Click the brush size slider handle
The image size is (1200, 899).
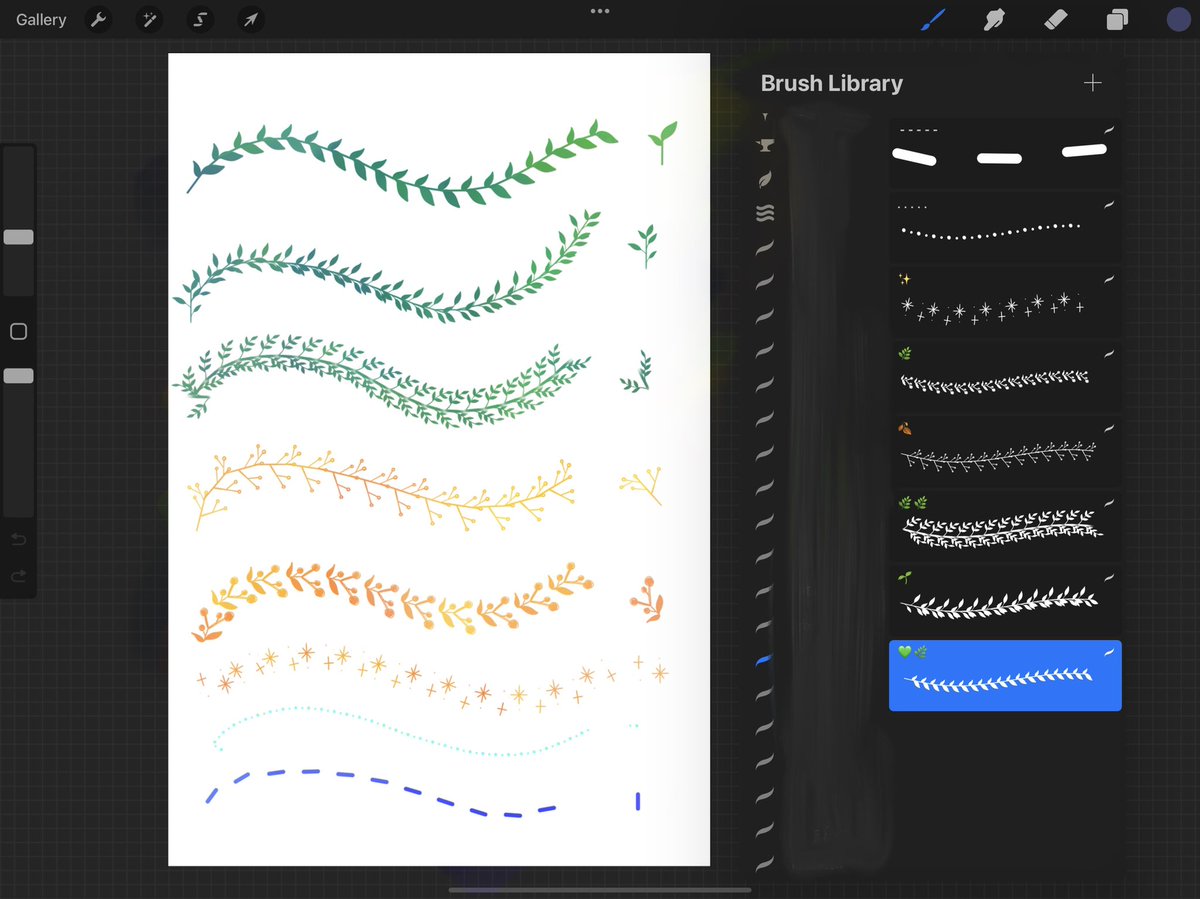(18, 237)
